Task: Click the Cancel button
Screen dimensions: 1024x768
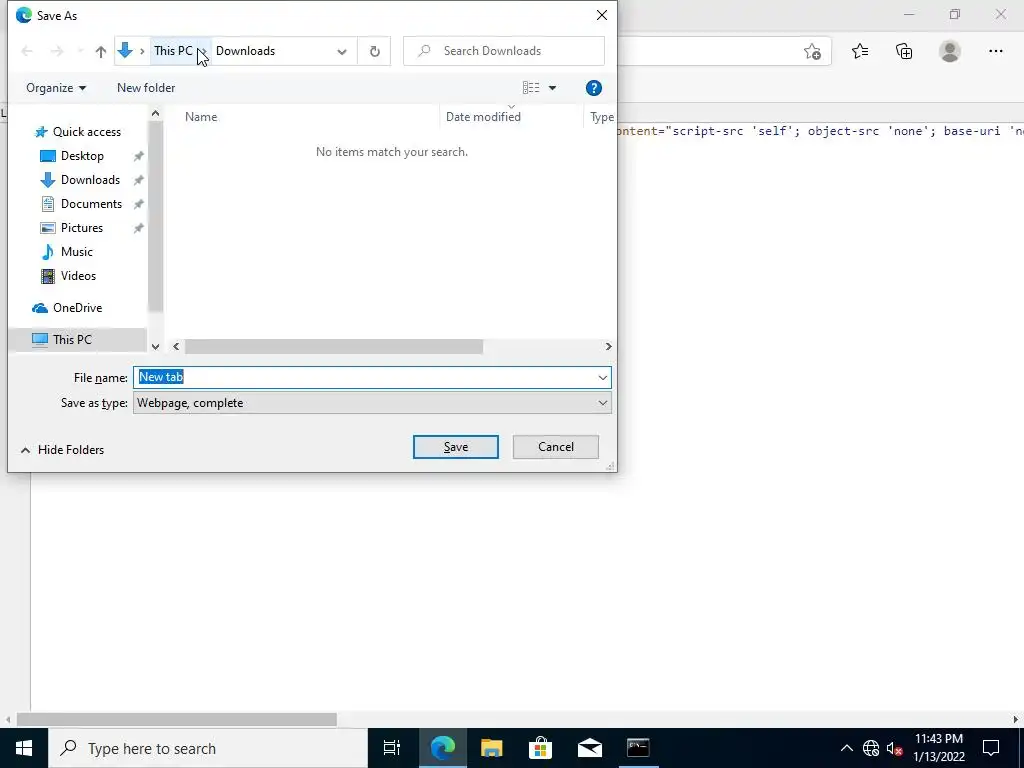Action: (x=556, y=447)
